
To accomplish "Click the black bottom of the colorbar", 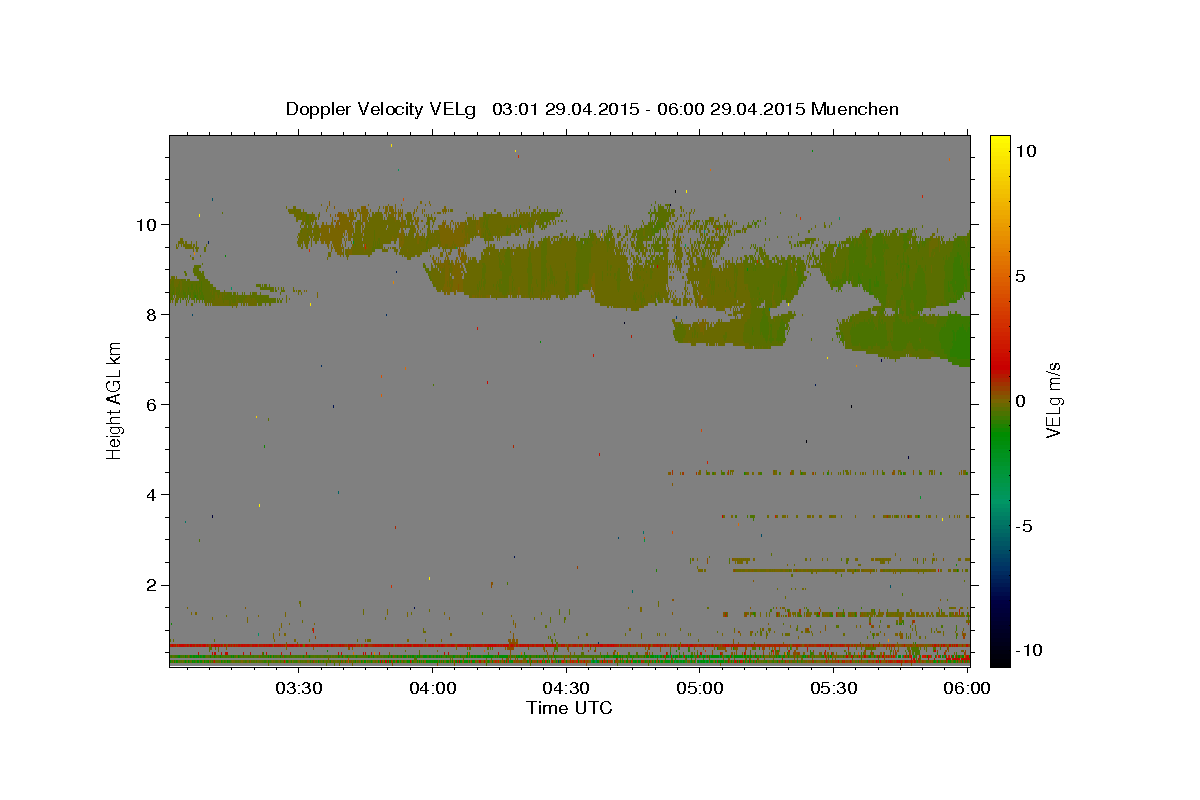I will coord(1000,655).
